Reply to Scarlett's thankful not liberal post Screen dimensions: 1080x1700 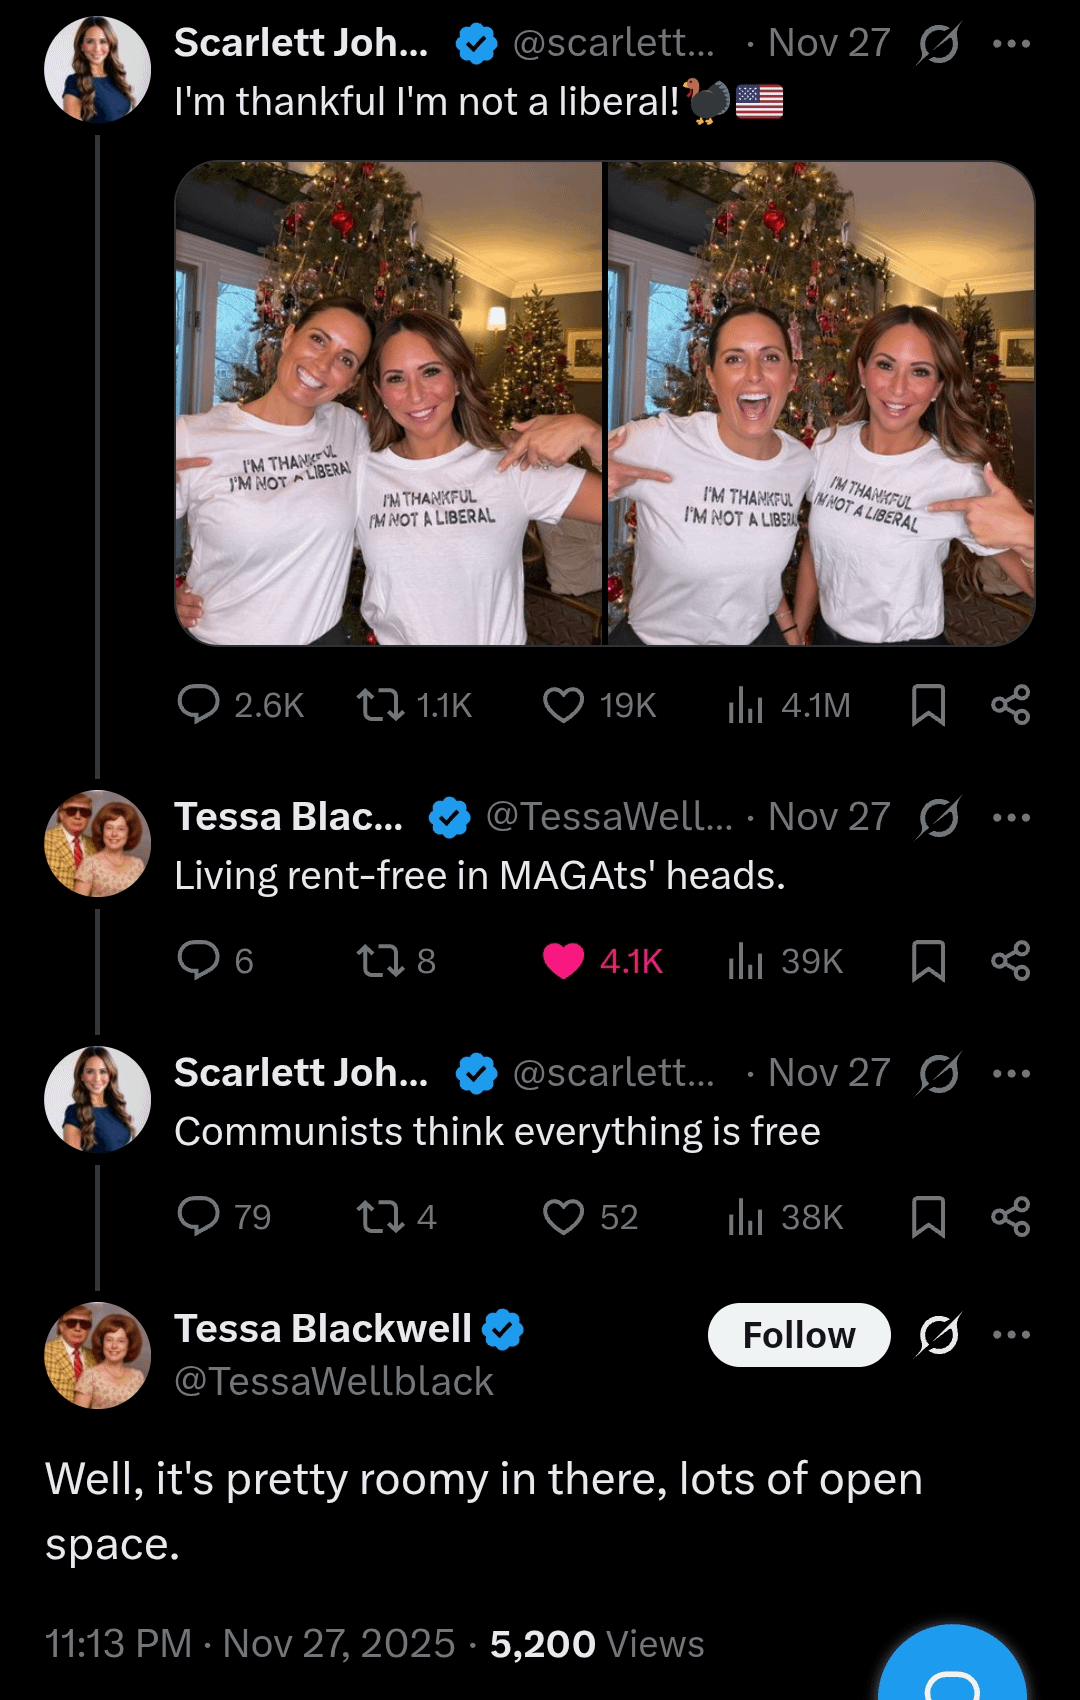[x=198, y=705]
